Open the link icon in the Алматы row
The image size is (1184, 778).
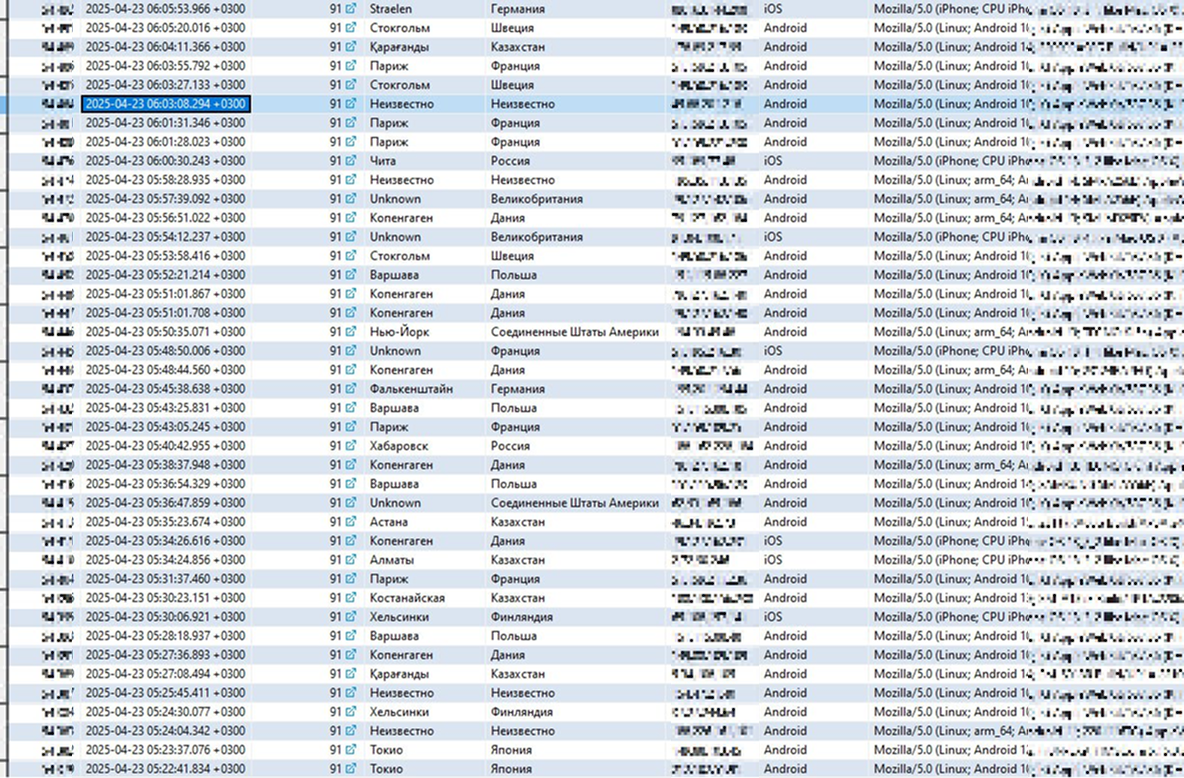351,560
